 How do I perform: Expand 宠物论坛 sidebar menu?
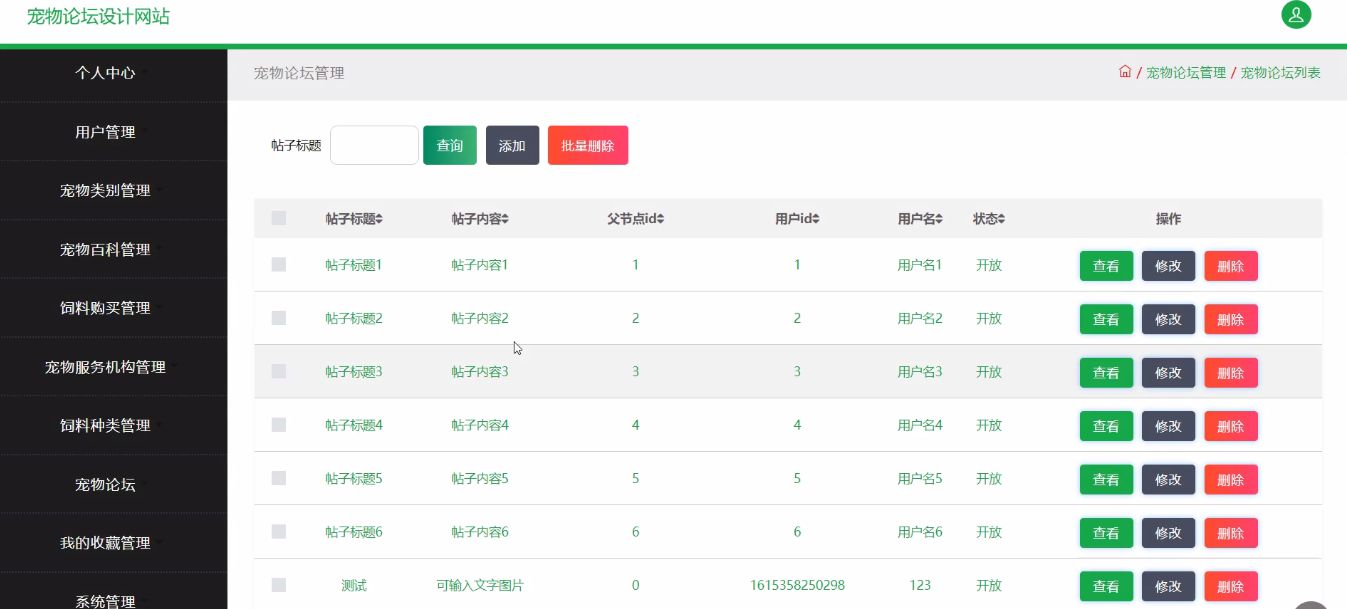[113, 484]
